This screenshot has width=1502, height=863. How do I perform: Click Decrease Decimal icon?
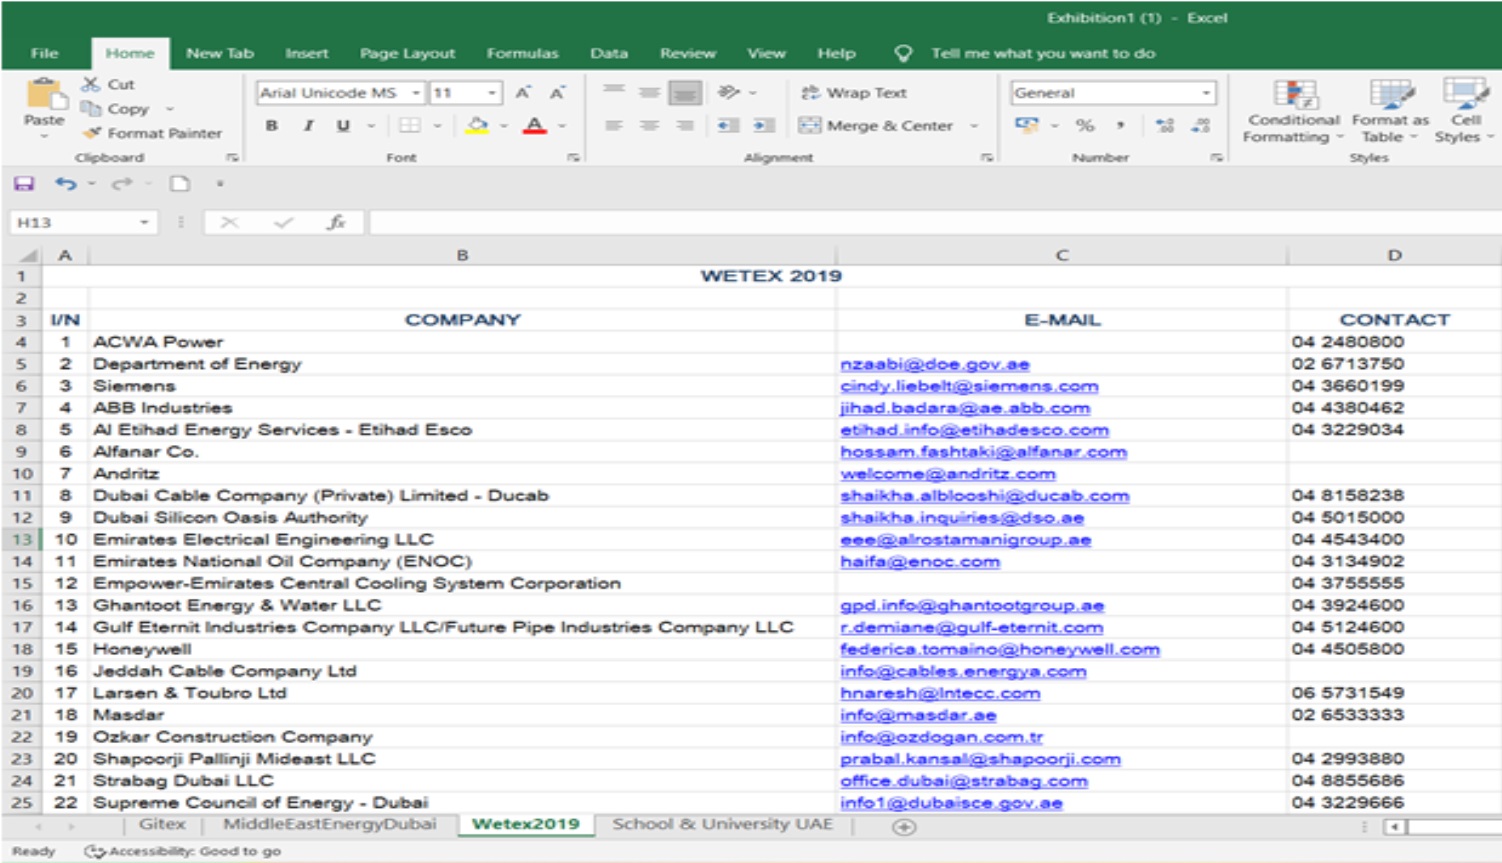(x=1201, y=126)
